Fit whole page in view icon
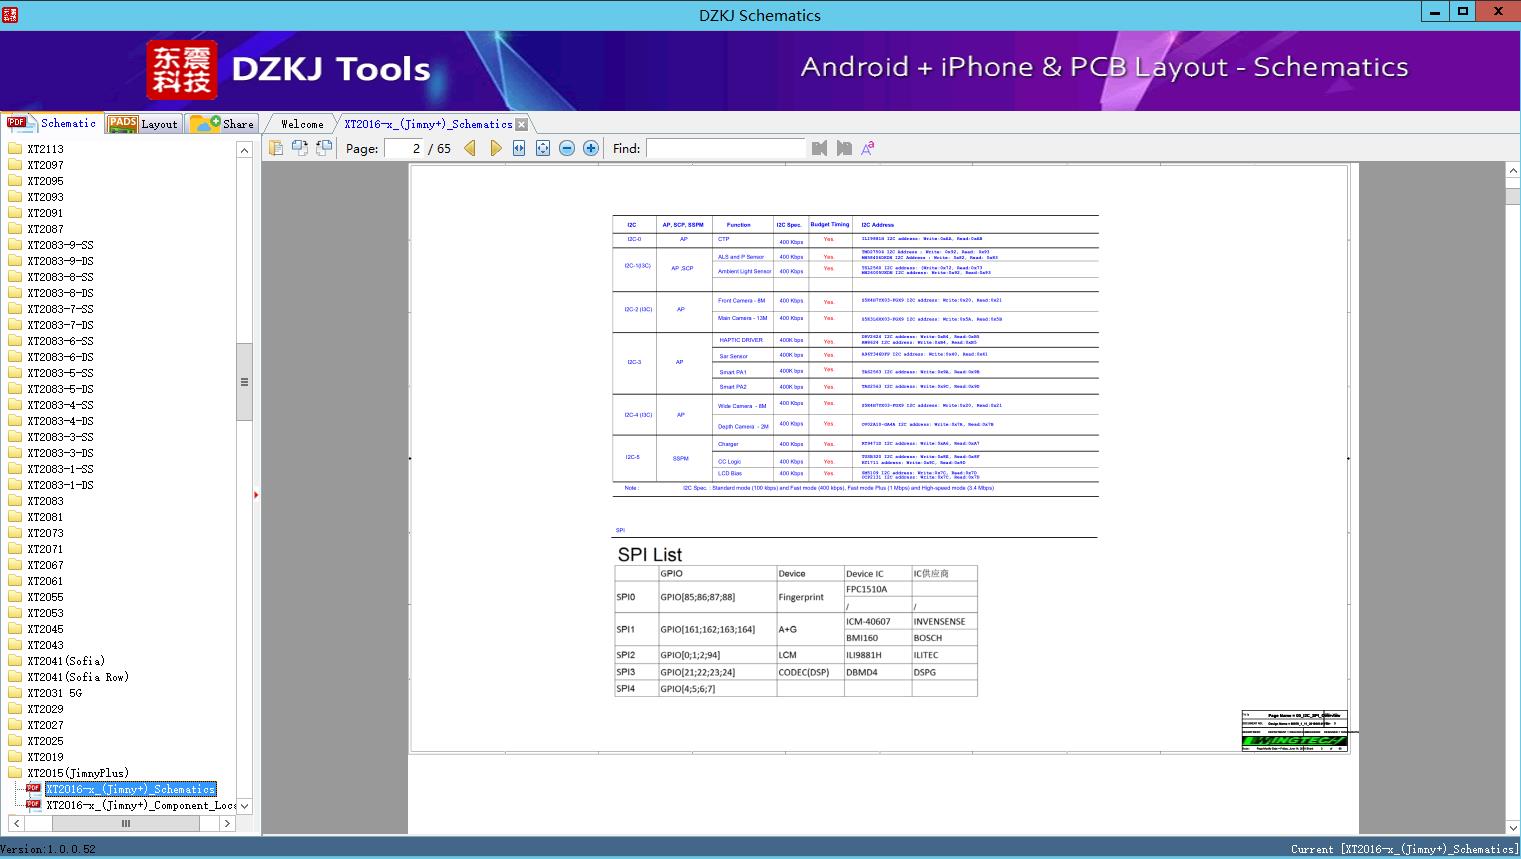 click(543, 148)
